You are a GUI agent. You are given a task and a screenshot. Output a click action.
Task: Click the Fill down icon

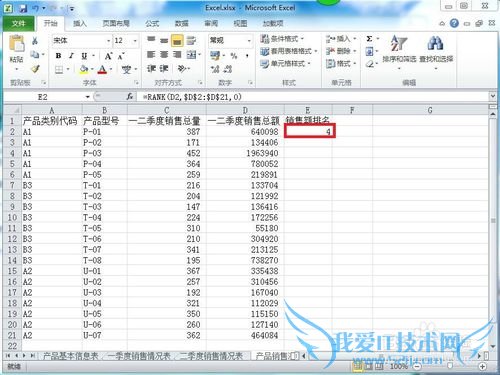tap(369, 51)
